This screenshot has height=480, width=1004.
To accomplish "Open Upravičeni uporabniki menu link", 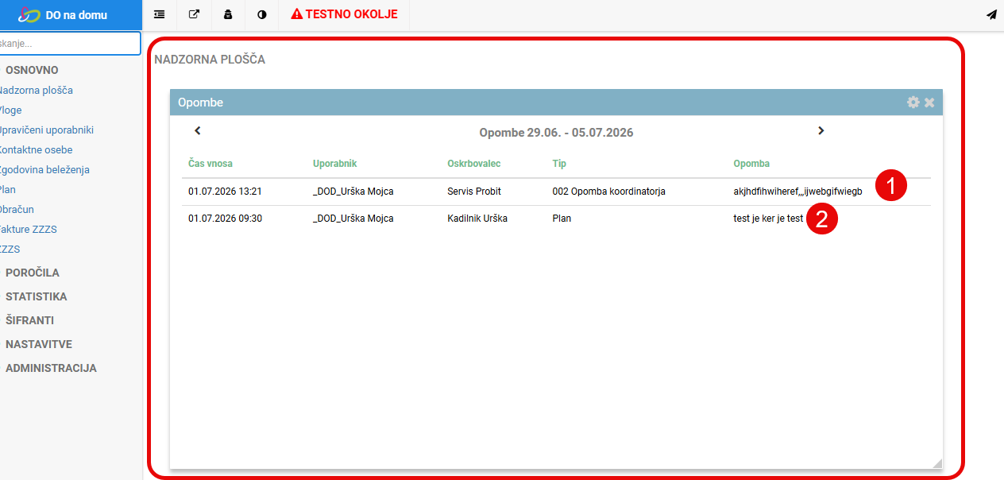I will tap(47, 130).
